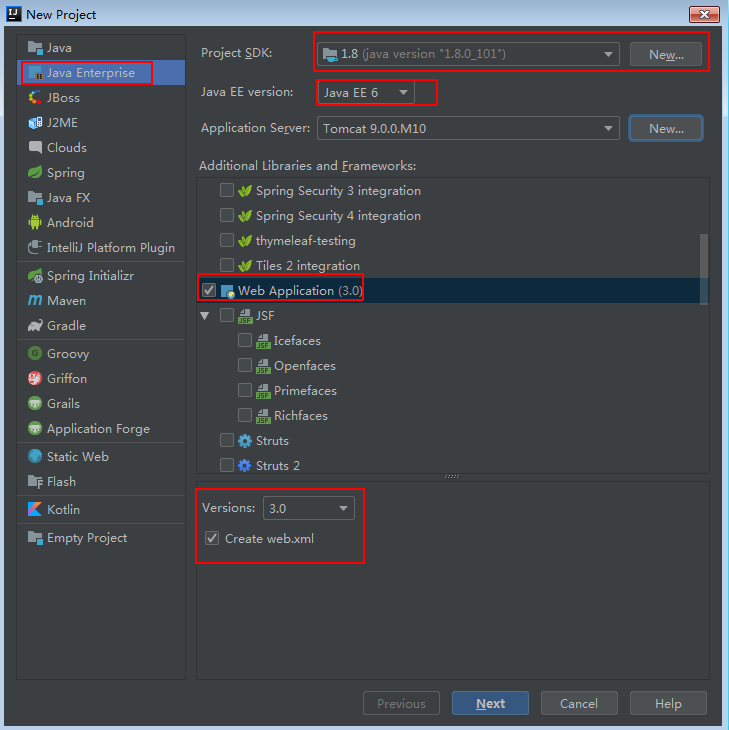729x730 pixels.
Task: Click the Android robot icon
Action: click(35, 223)
